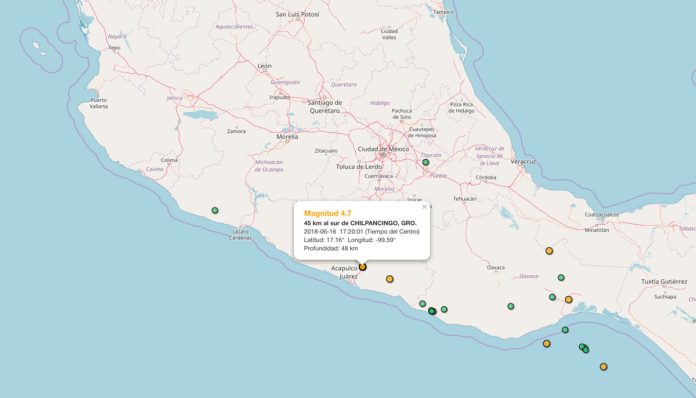The height and width of the screenshot is (398, 696).
Task: Select the green marker on Oaxaca's southern coastline
Action: [565, 330]
